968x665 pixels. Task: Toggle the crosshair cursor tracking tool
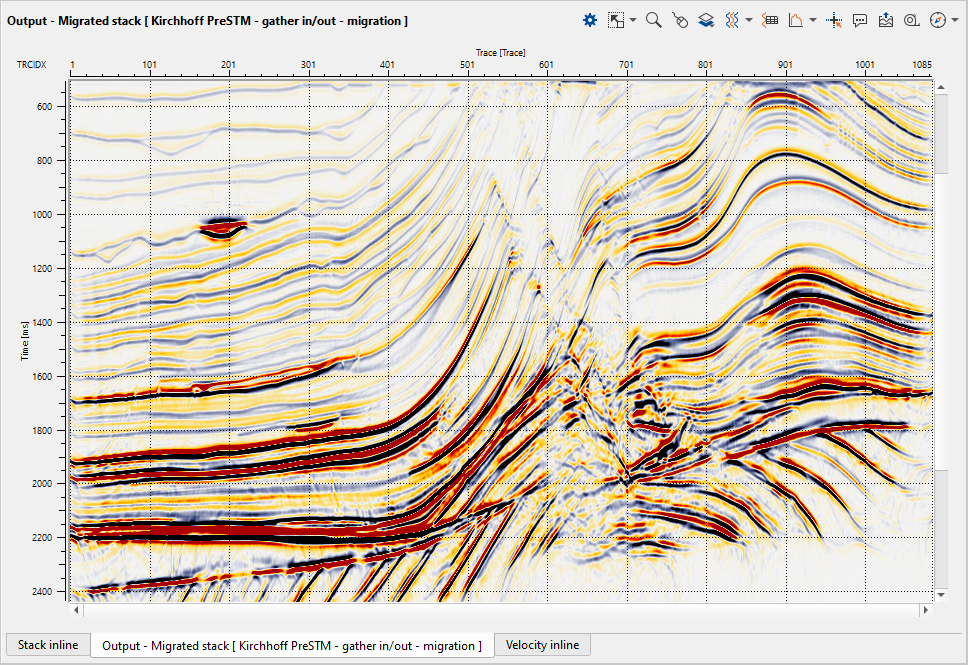(835, 19)
